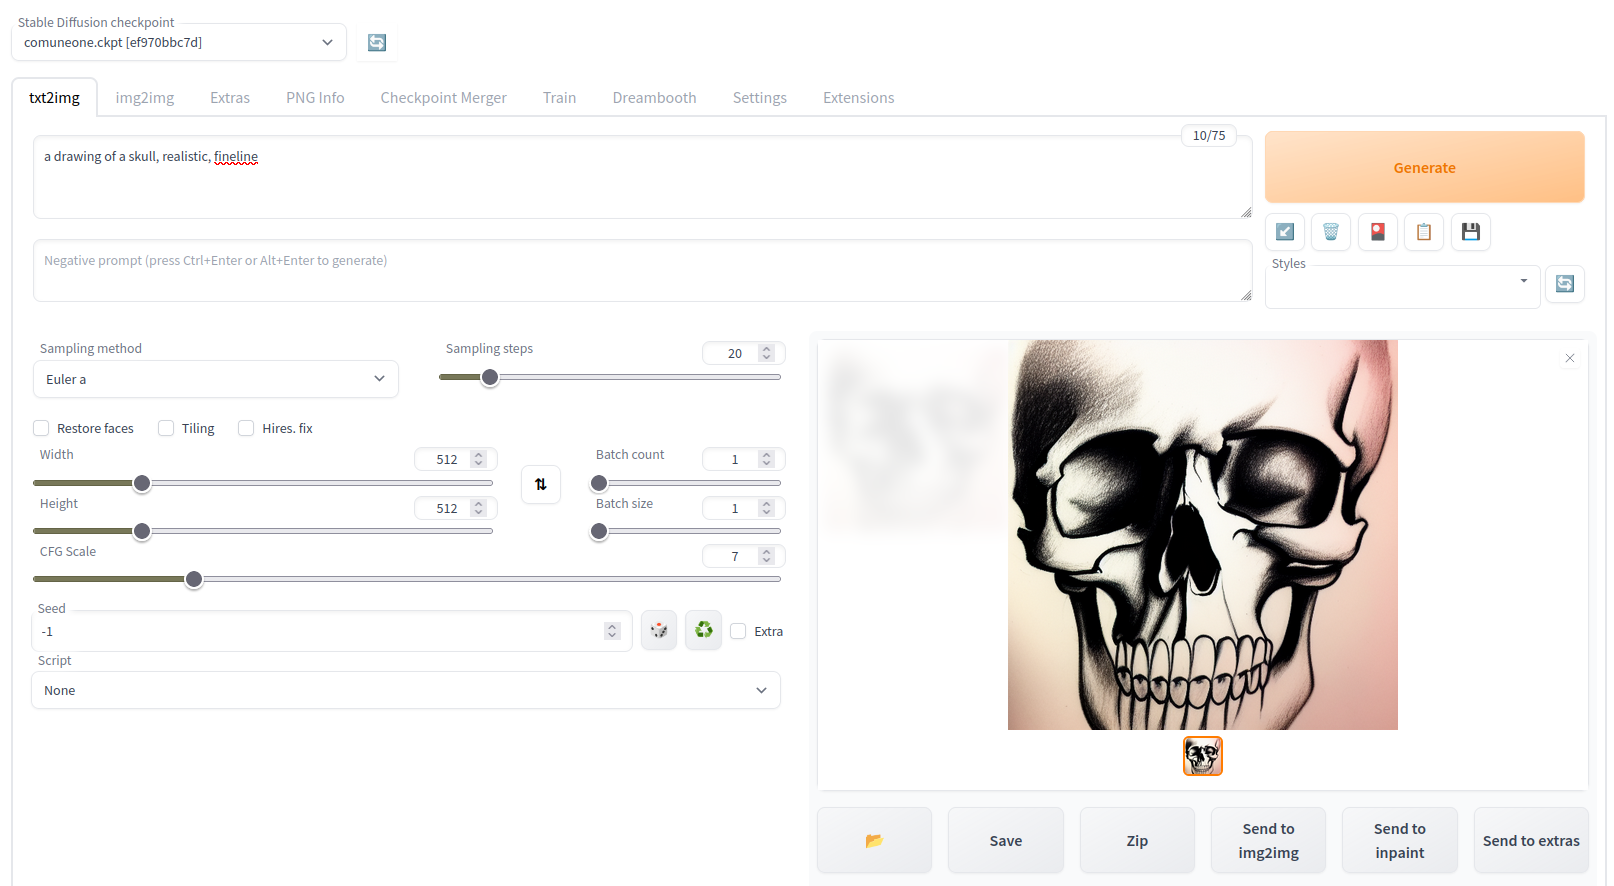The width and height of the screenshot is (1614, 886).
Task: Click the Width number field
Action: point(455,459)
